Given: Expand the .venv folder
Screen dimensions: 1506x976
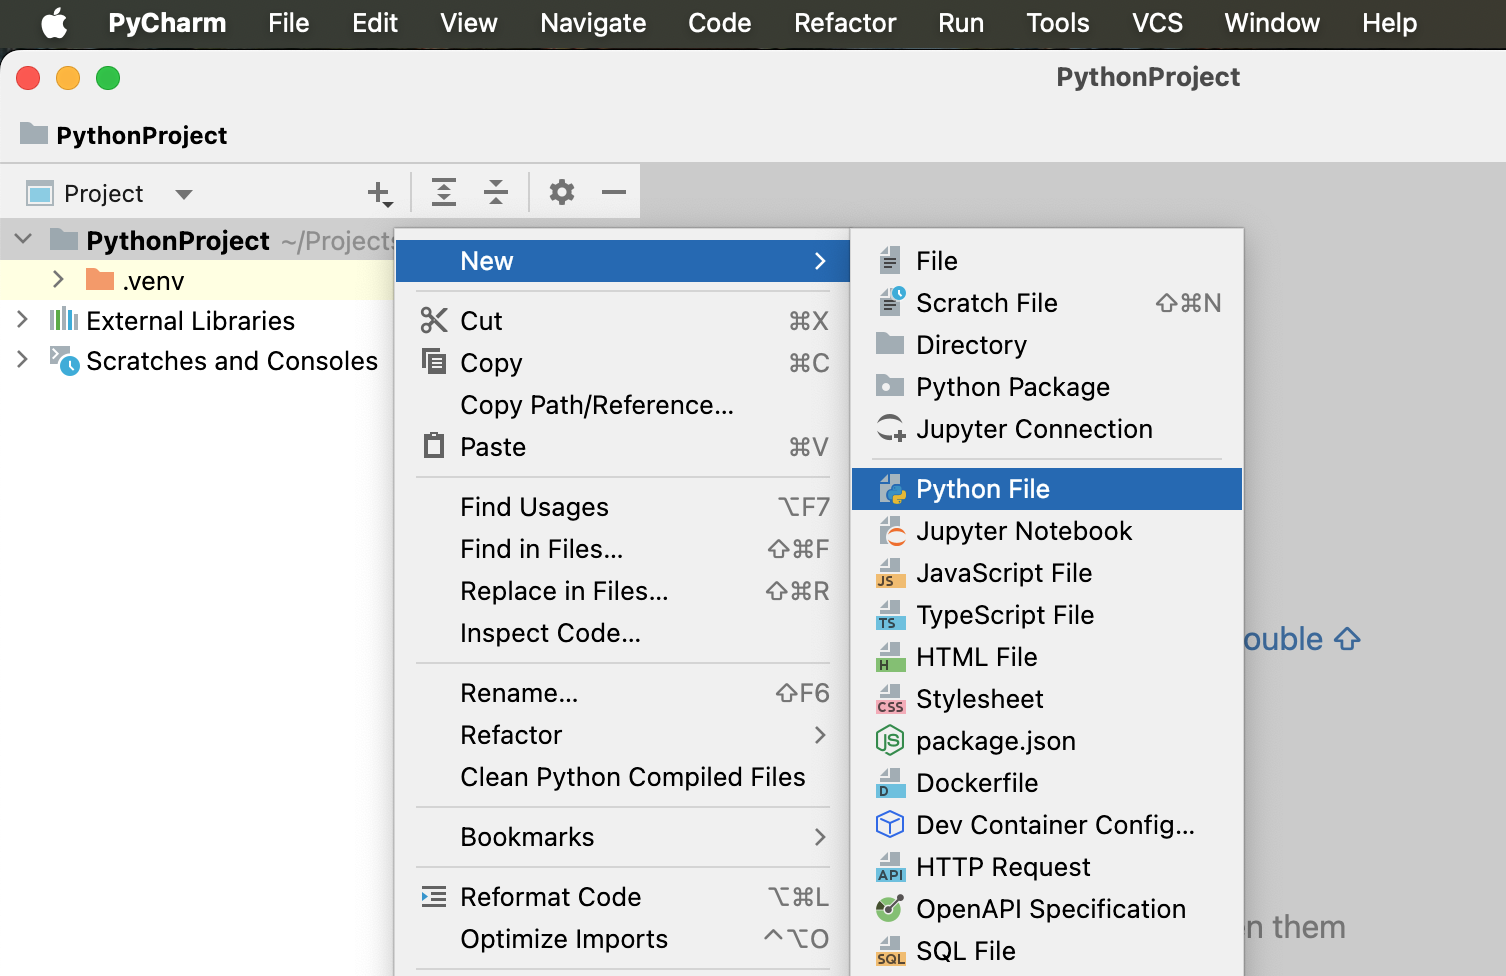Looking at the screenshot, I should pos(58,279).
